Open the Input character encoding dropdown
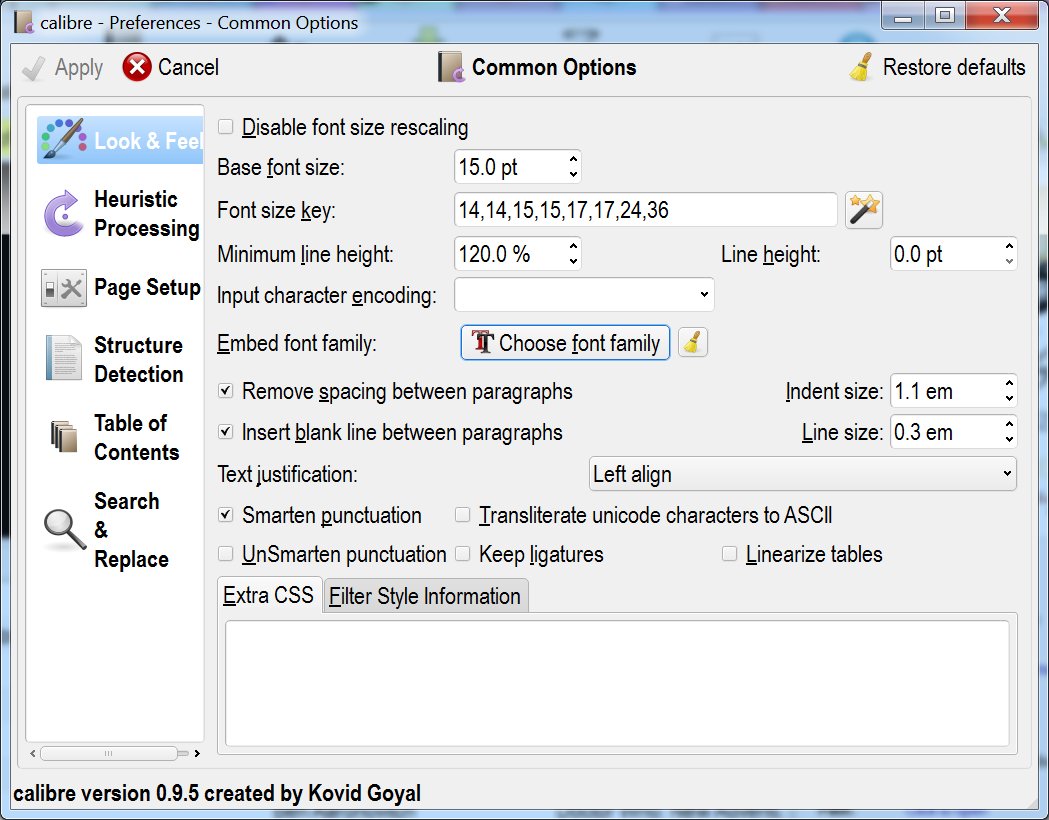The image size is (1049, 820). (584, 294)
